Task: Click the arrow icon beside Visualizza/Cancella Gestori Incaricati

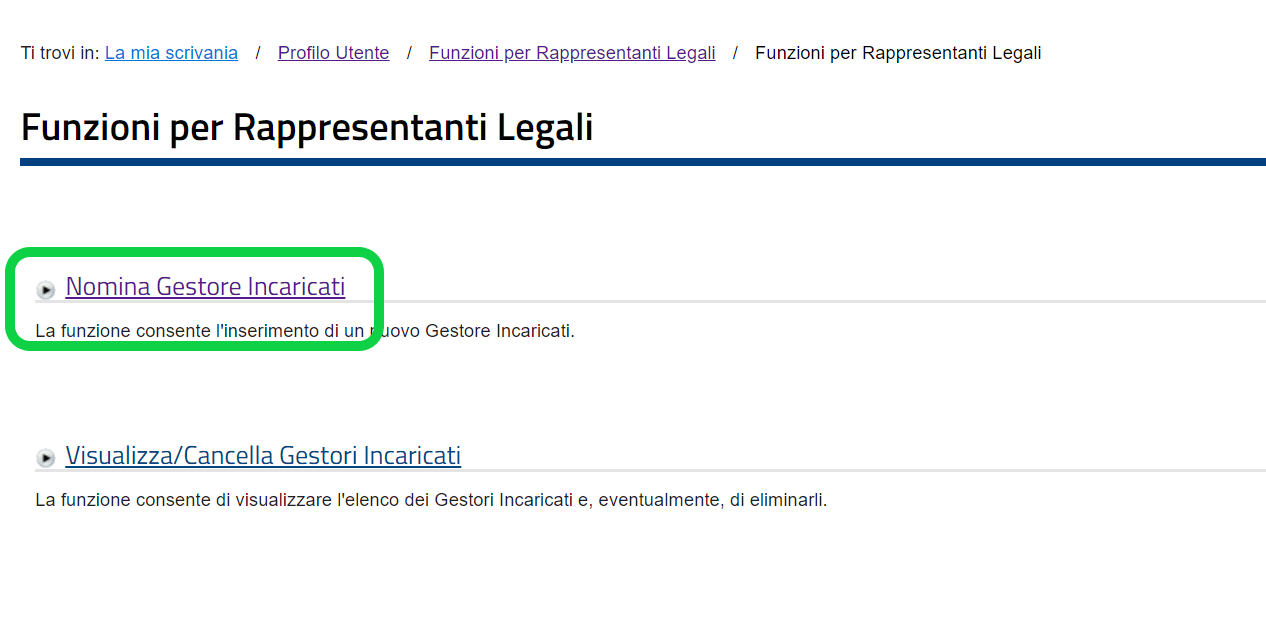Action: [46, 458]
